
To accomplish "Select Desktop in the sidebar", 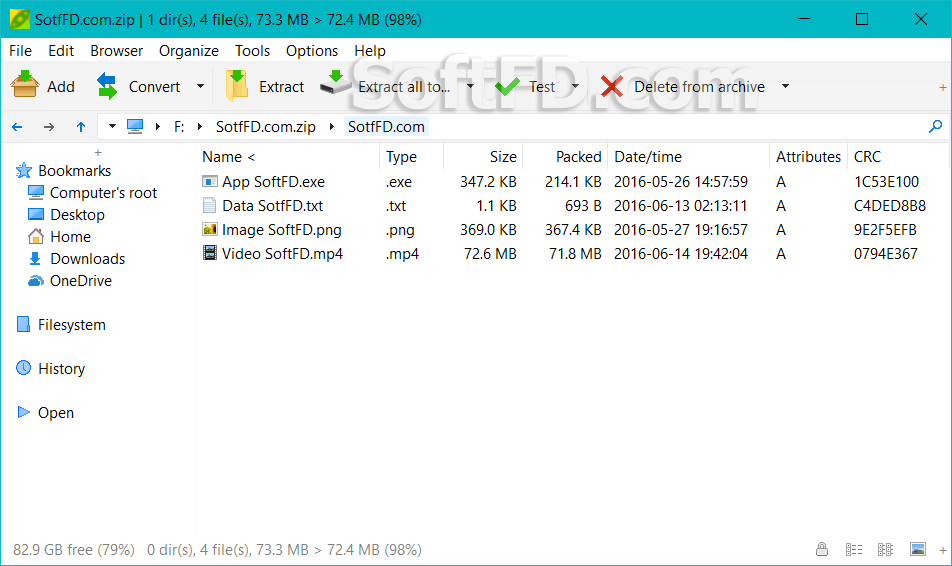I will tap(77, 214).
